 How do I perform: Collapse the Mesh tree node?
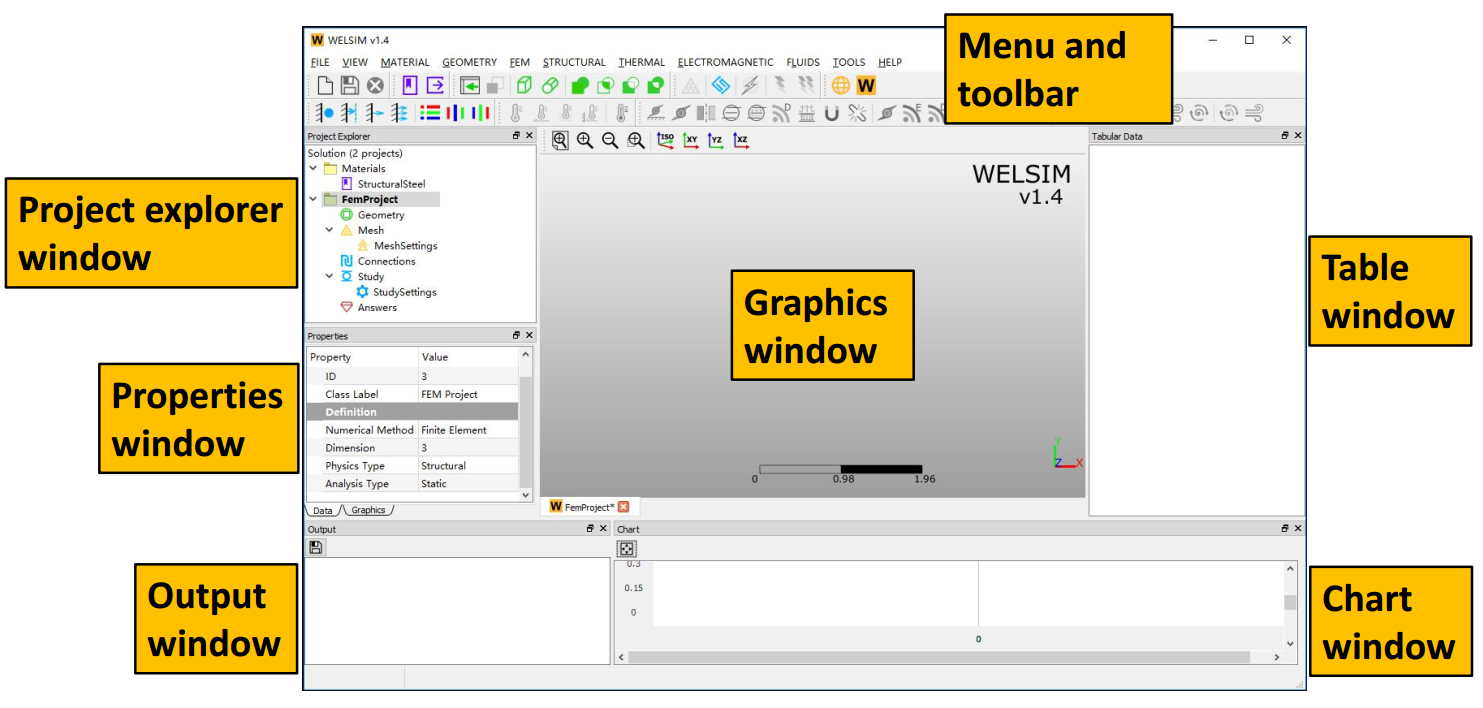coord(330,230)
